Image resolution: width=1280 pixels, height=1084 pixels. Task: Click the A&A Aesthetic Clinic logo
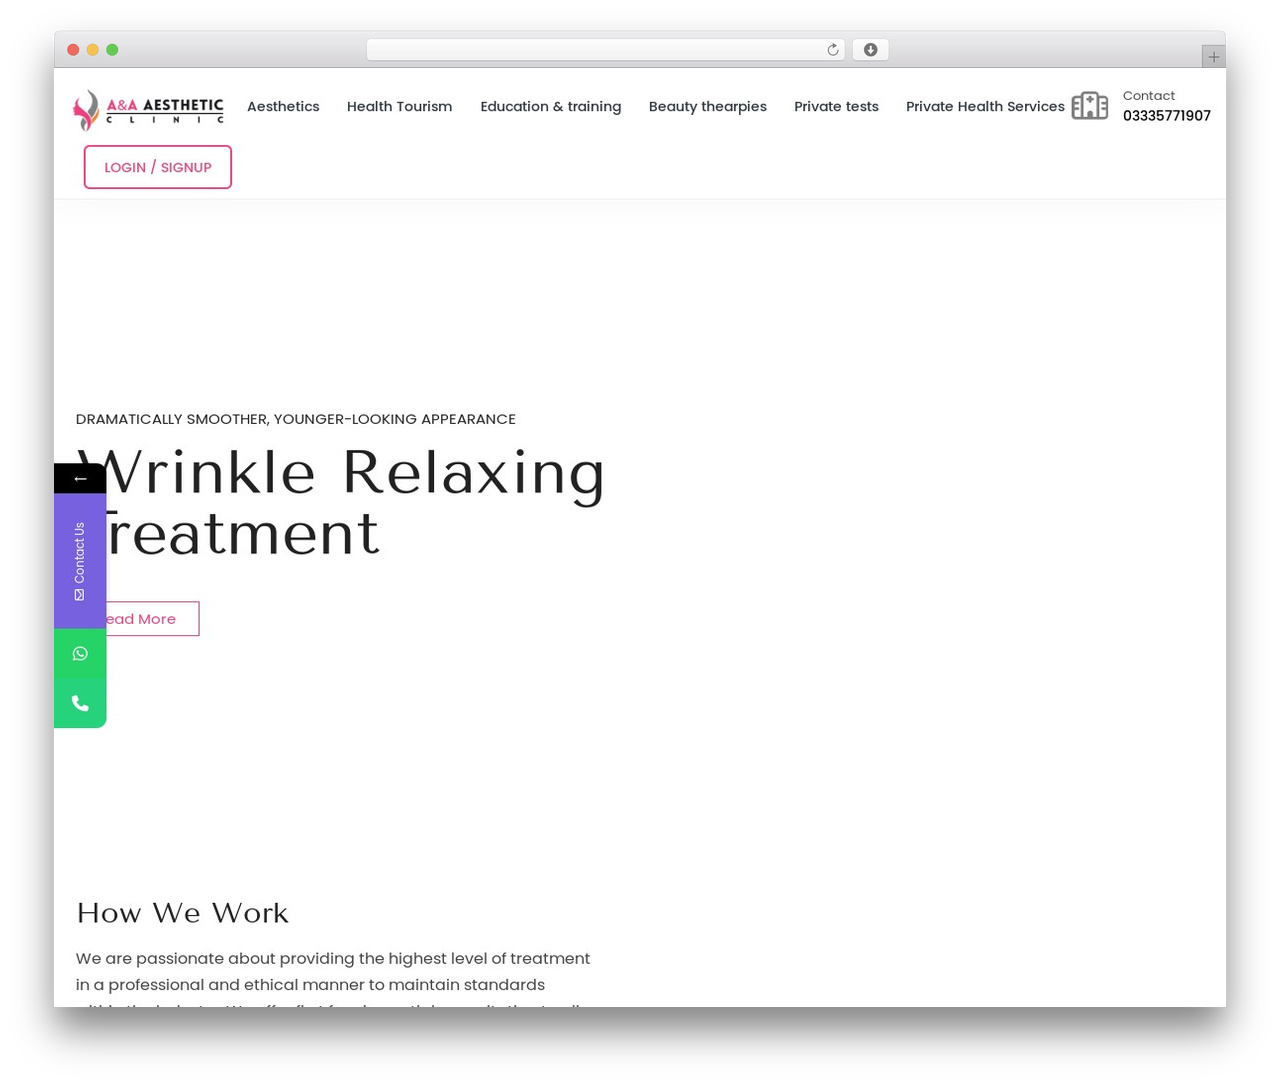pyautogui.click(x=149, y=109)
